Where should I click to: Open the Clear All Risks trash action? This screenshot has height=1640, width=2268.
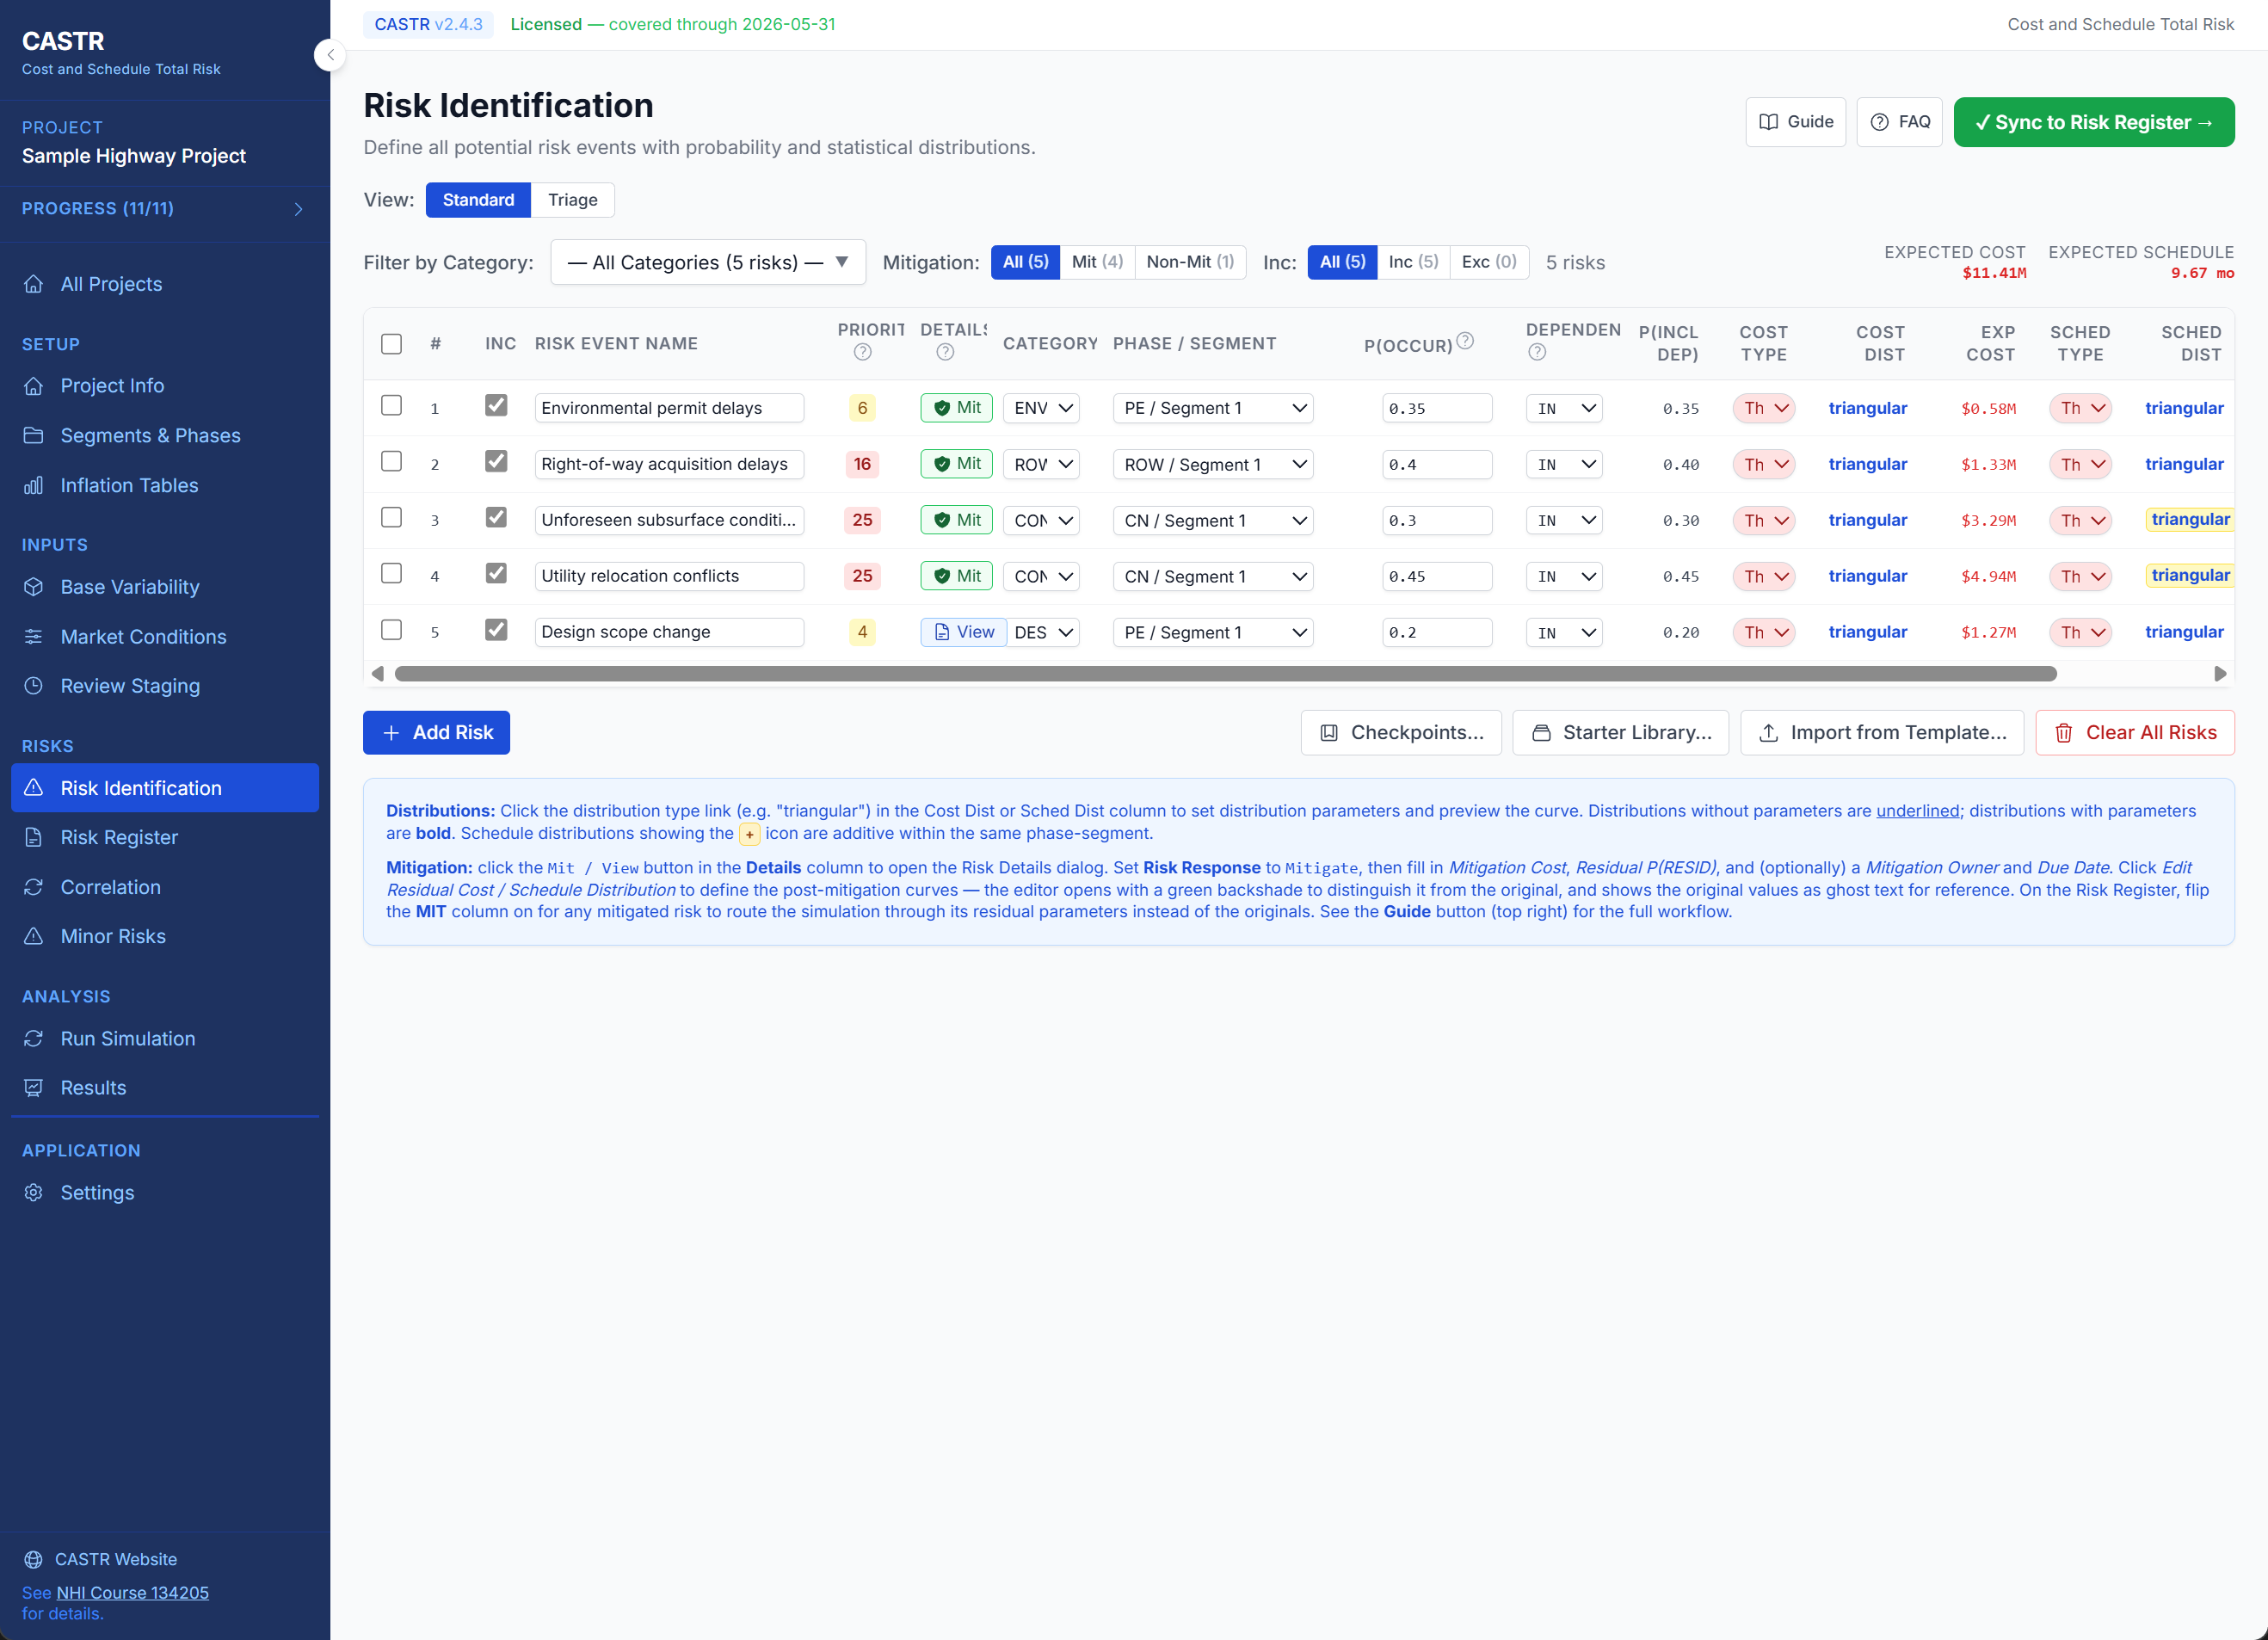2135,732
